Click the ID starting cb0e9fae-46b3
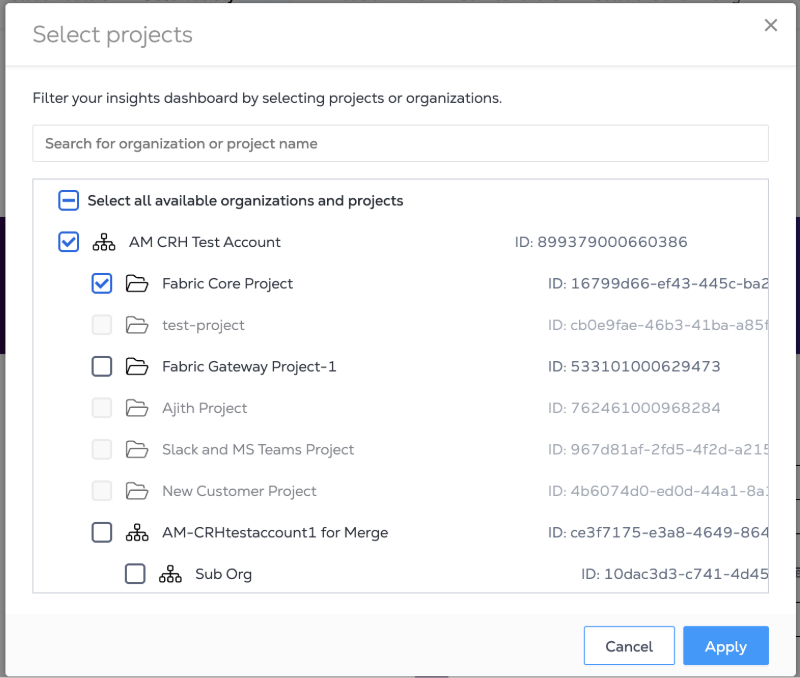The height and width of the screenshot is (678, 800). click(658, 325)
